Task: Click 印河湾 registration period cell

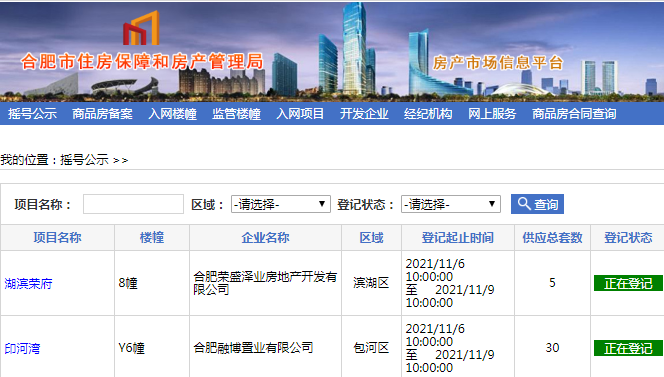Action: click(458, 348)
